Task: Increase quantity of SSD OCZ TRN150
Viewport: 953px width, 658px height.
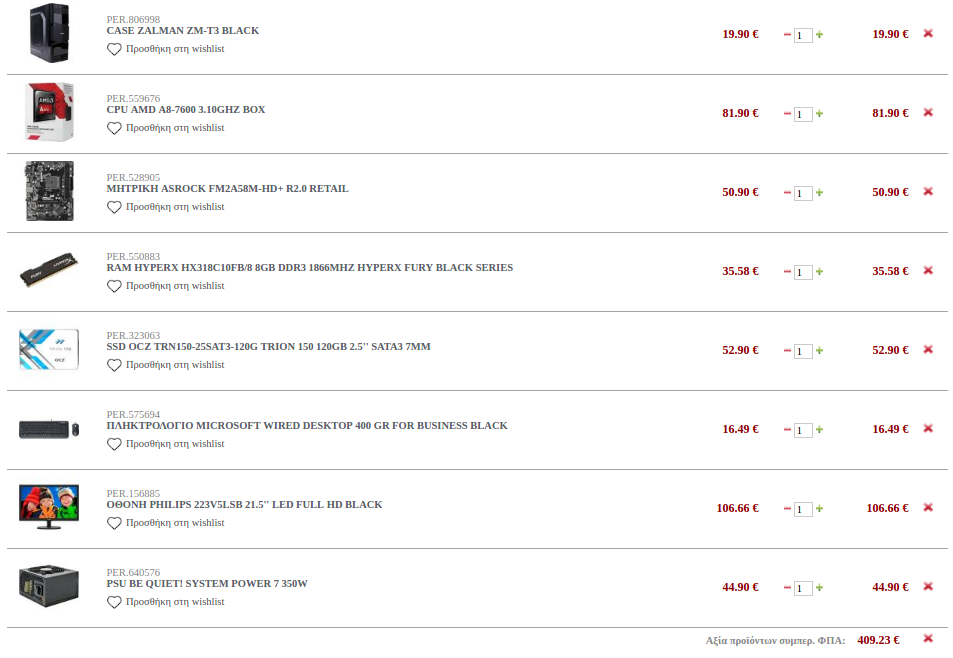Action: click(x=819, y=351)
